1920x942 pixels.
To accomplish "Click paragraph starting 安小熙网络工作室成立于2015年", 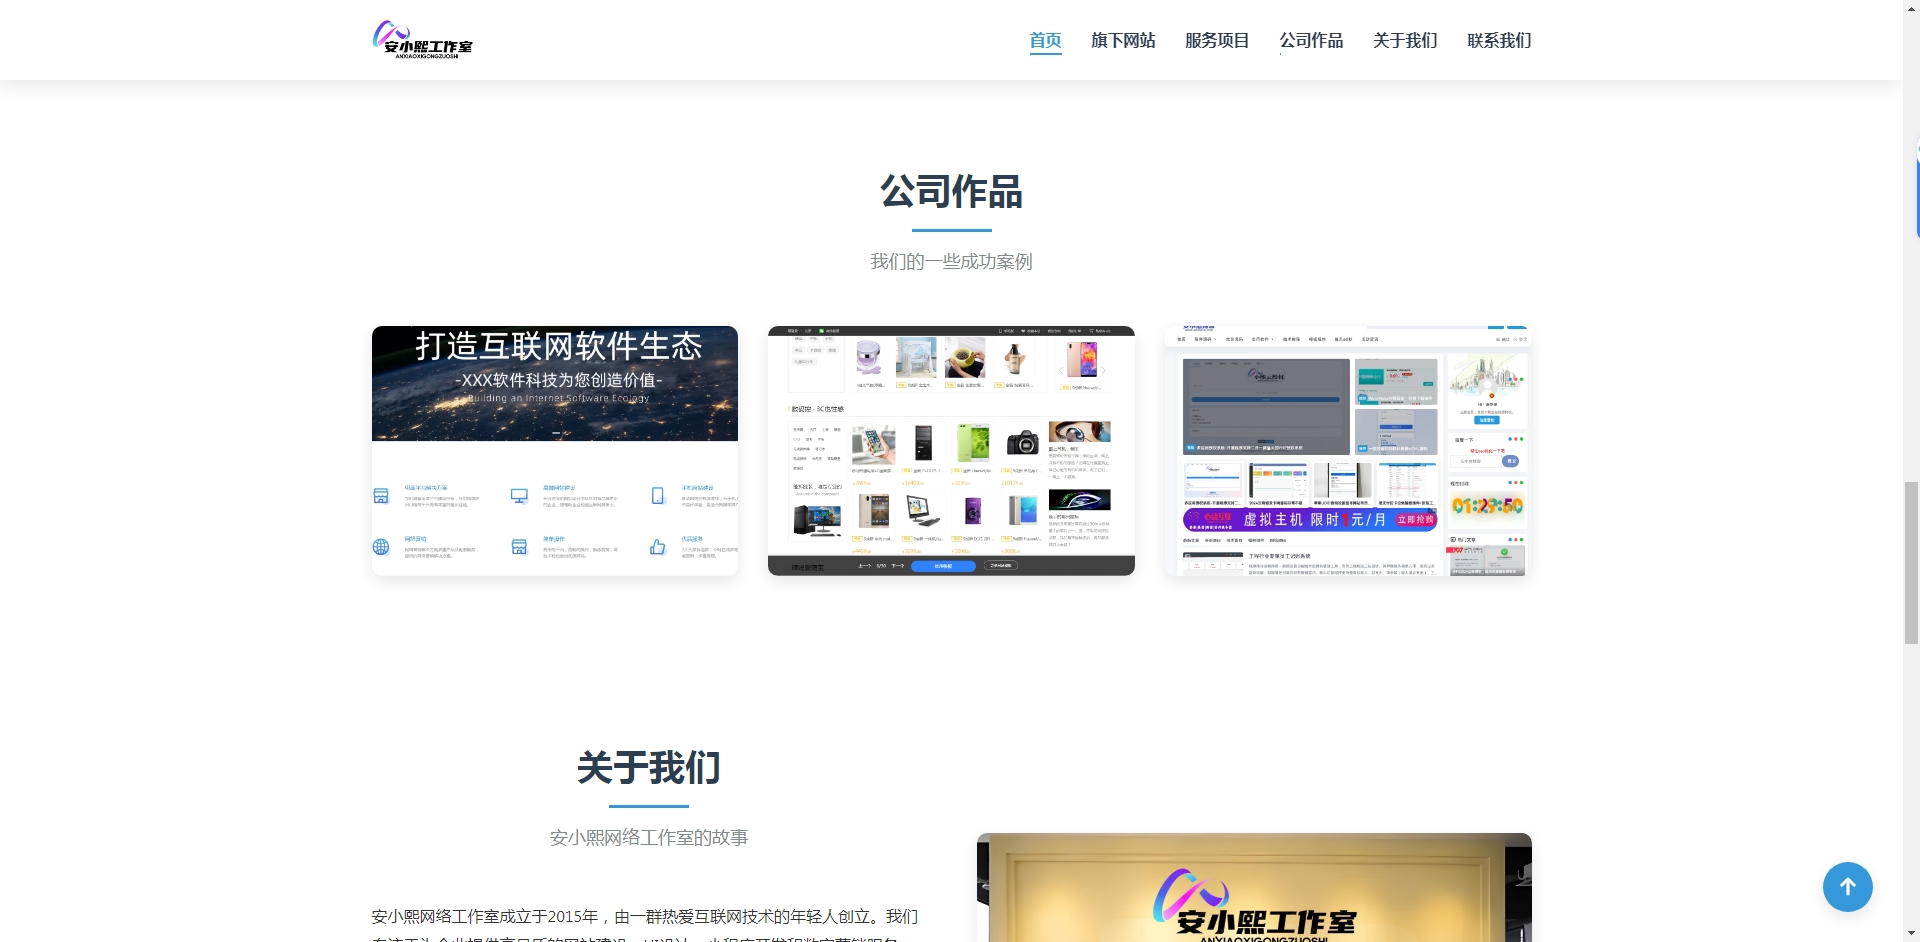I will pos(645,926).
